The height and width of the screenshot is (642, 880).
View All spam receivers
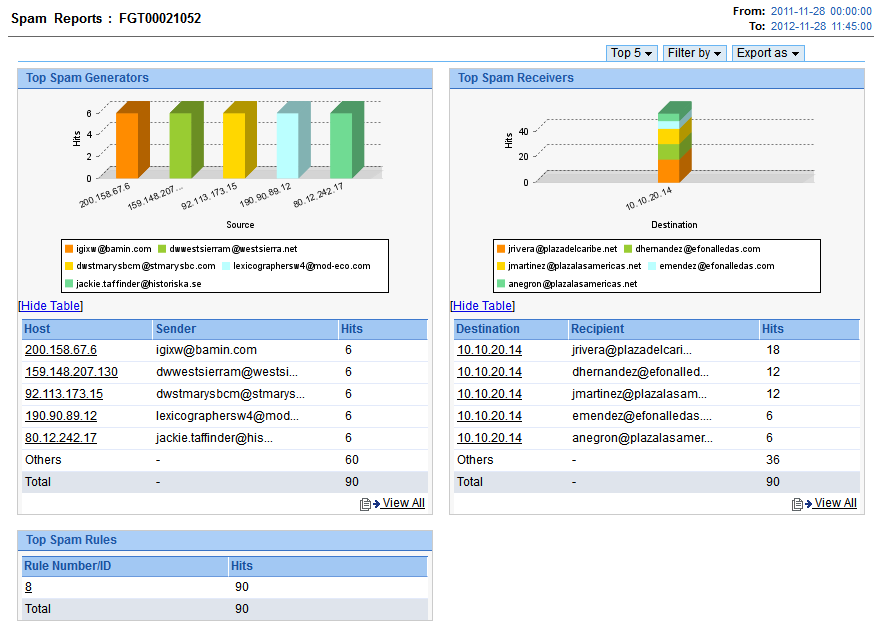coord(835,503)
